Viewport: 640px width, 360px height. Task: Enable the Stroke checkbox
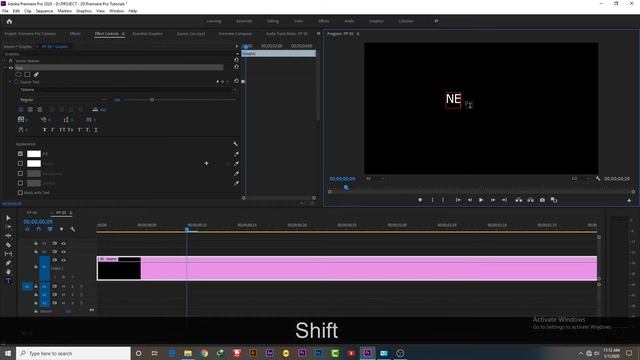(20, 164)
